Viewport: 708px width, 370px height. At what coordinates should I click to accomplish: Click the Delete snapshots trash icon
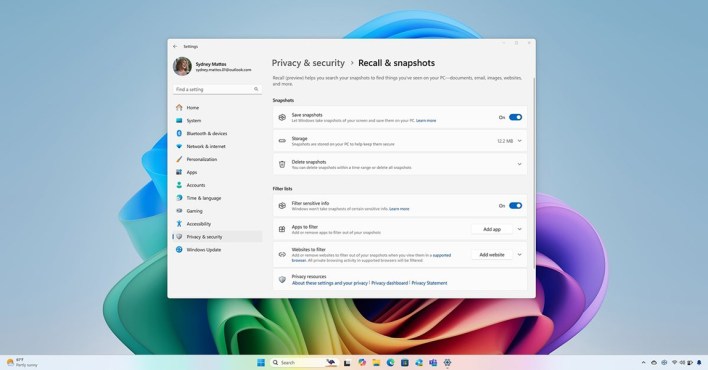tap(282, 164)
